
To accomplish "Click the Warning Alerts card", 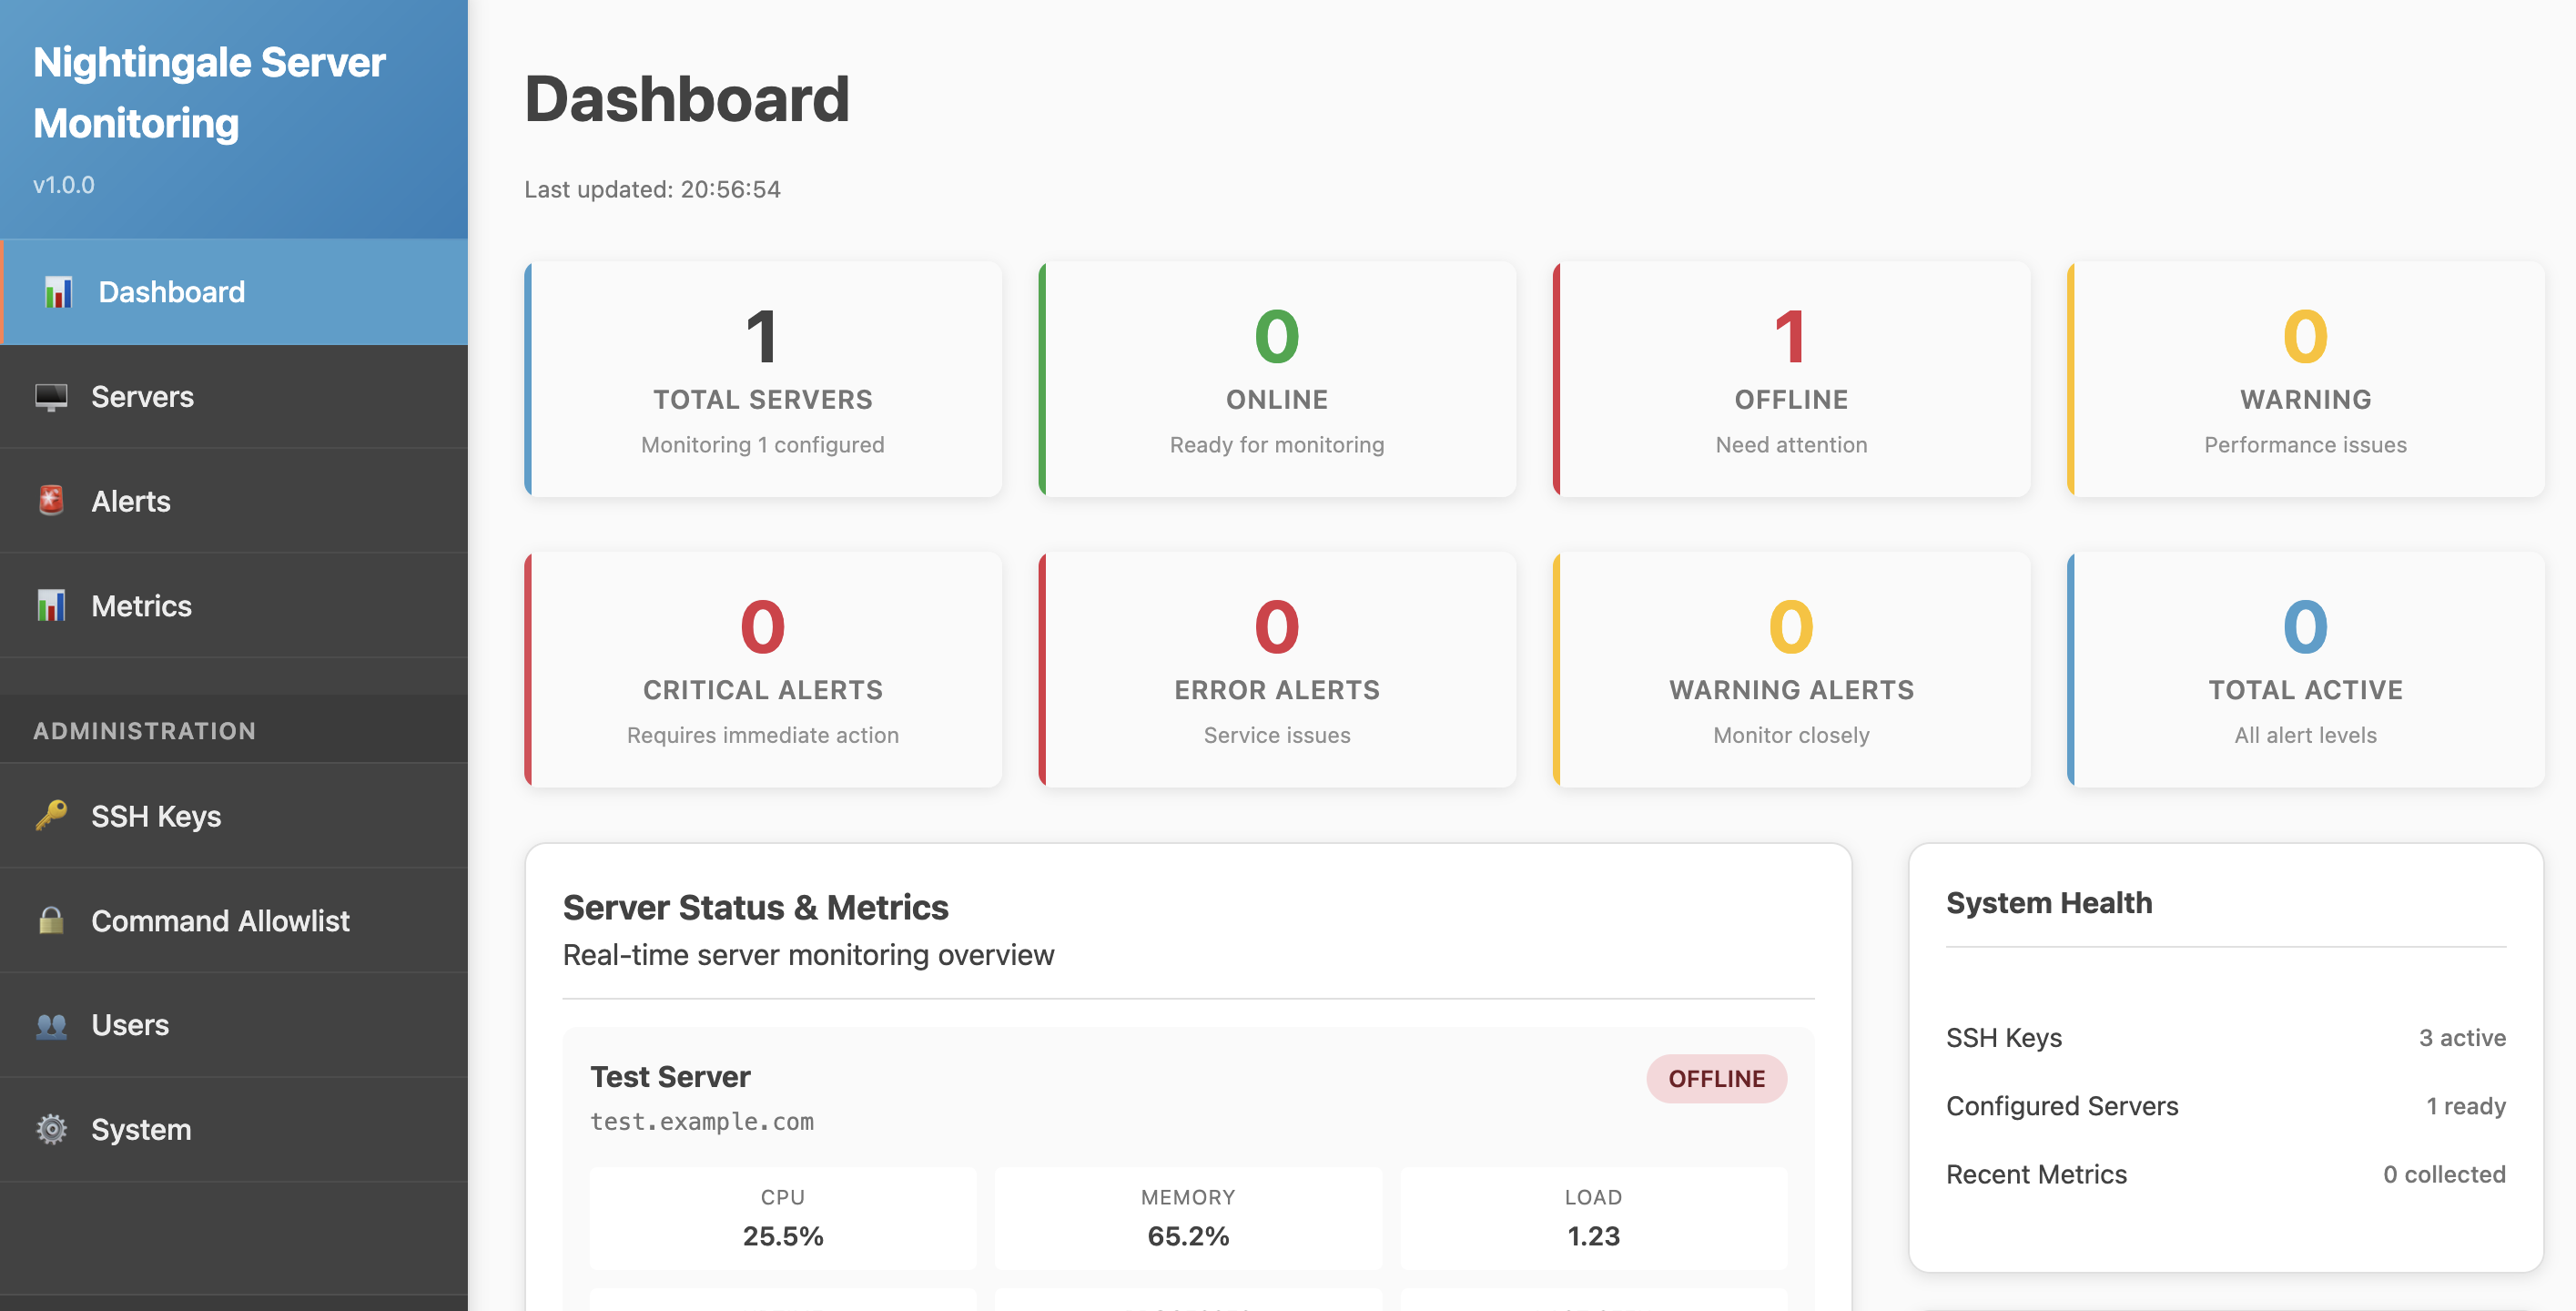I will click(1791, 669).
